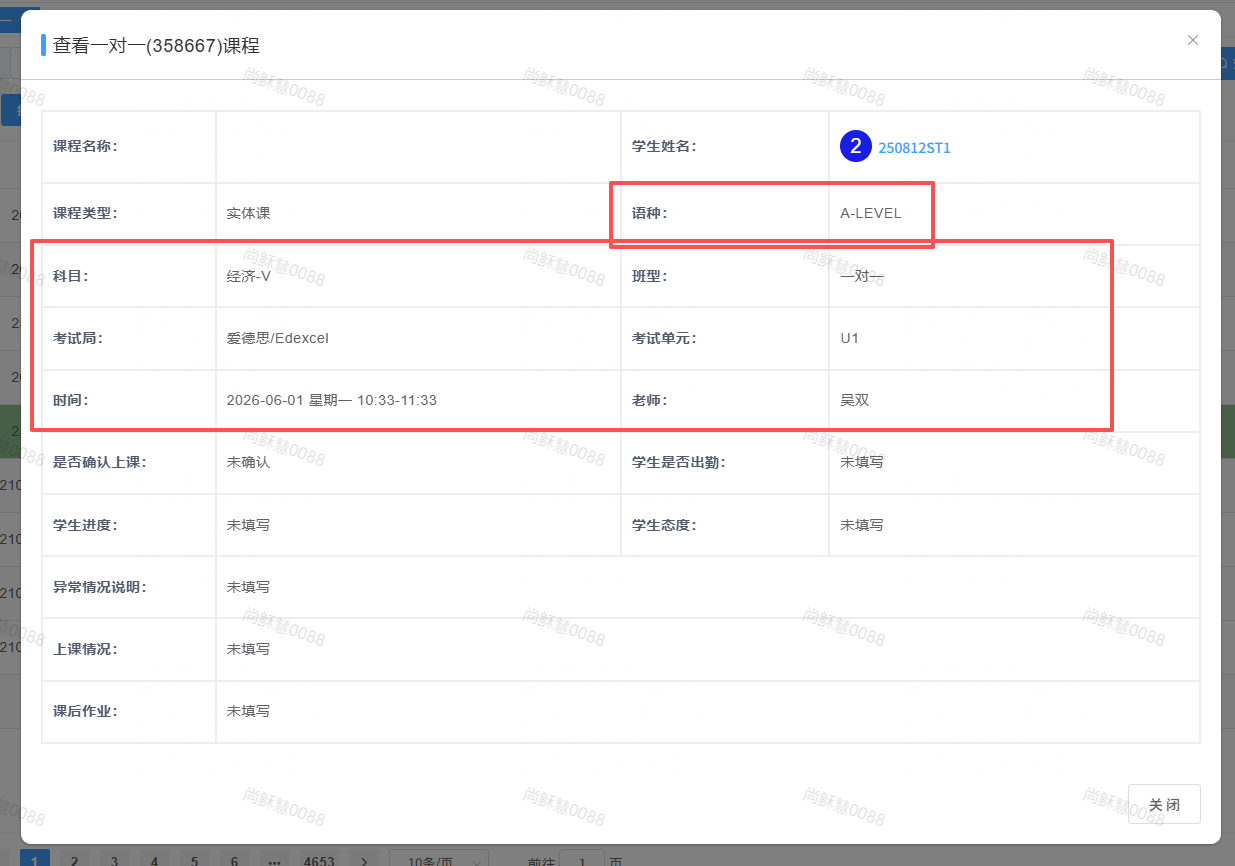Click the 爱德思/Edexcel value
This screenshot has width=1235, height=866.
[278, 338]
